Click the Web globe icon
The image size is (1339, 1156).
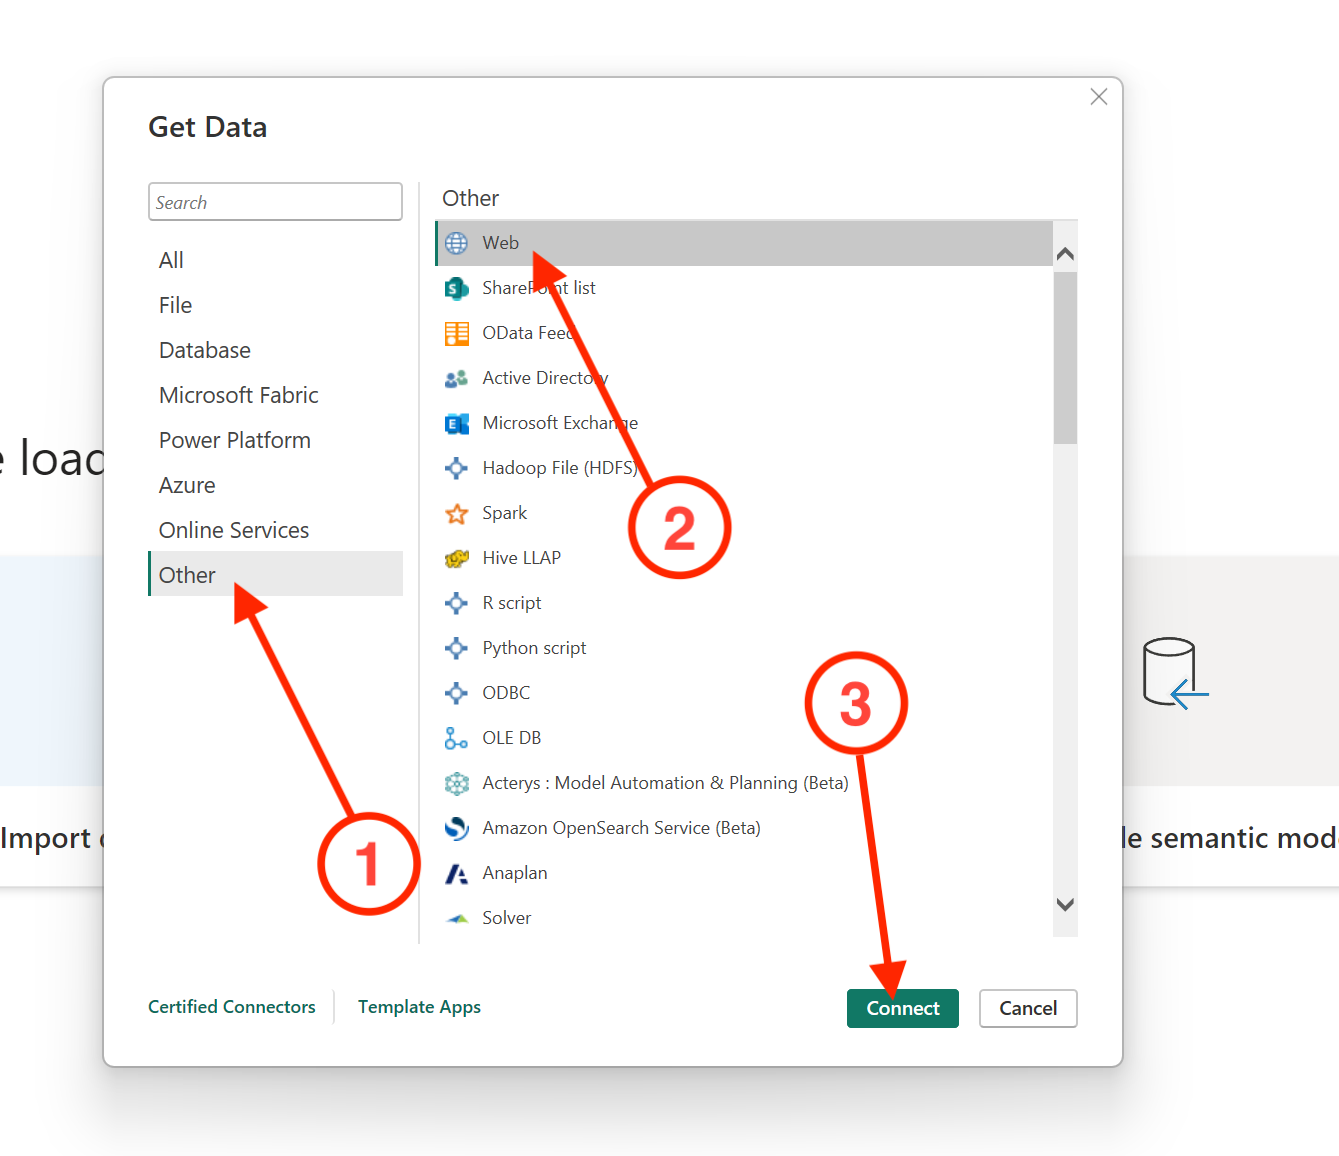tap(456, 243)
